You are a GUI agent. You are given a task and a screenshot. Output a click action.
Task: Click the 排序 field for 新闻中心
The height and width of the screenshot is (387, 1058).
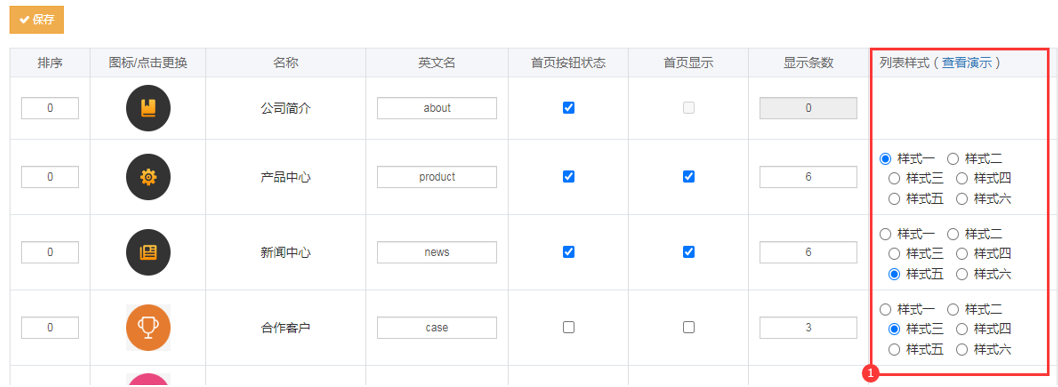click(50, 252)
